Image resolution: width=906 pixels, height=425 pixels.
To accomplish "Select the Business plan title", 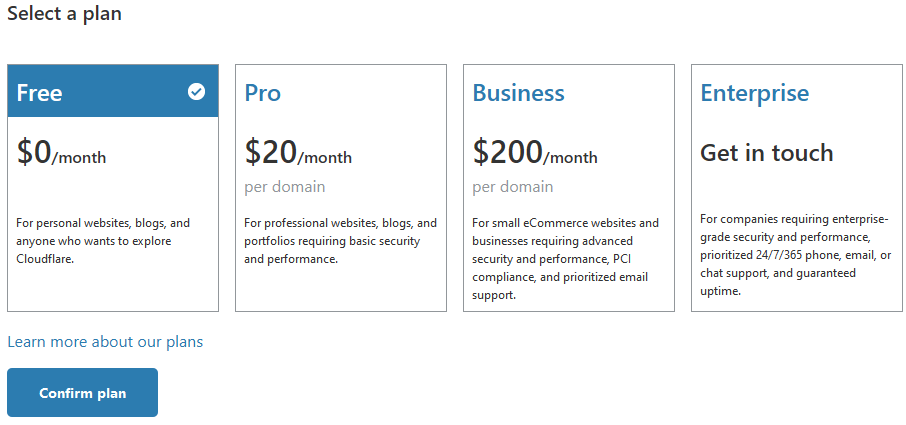I will pos(518,93).
